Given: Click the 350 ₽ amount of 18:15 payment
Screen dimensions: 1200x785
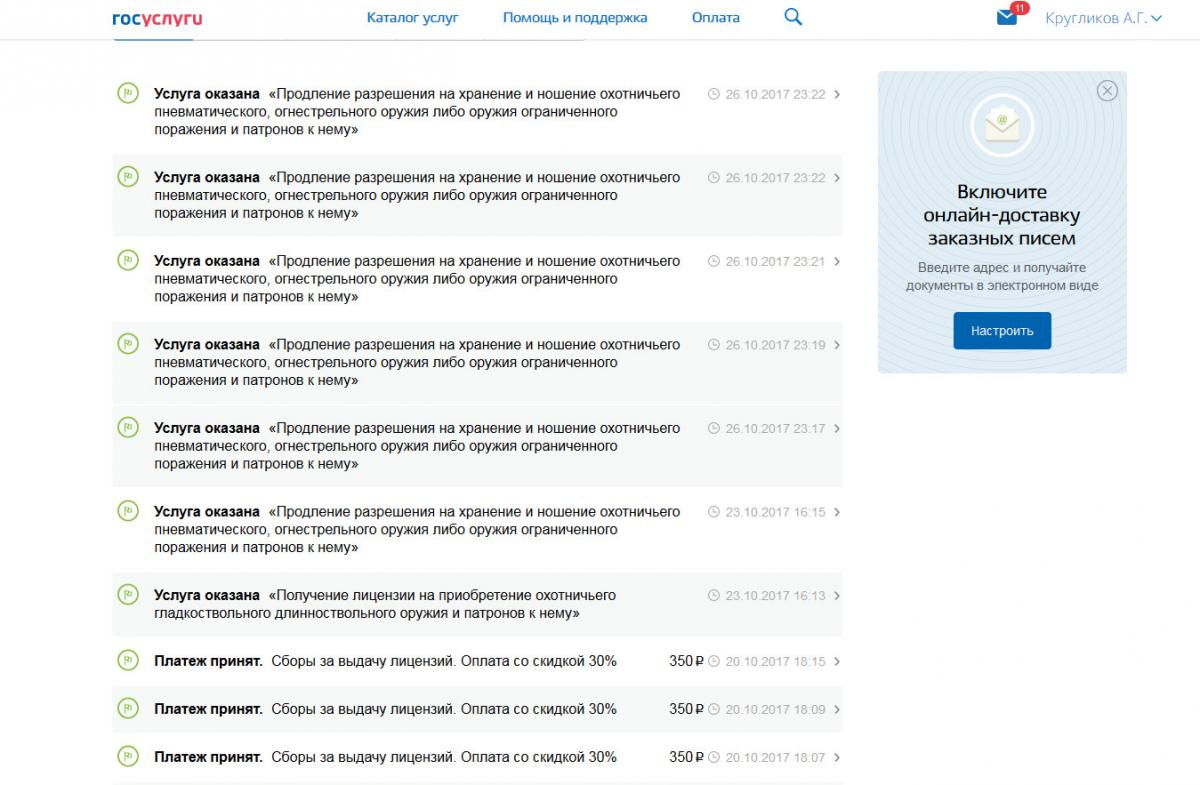Looking at the screenshot, I should click(x=687, y=661).
